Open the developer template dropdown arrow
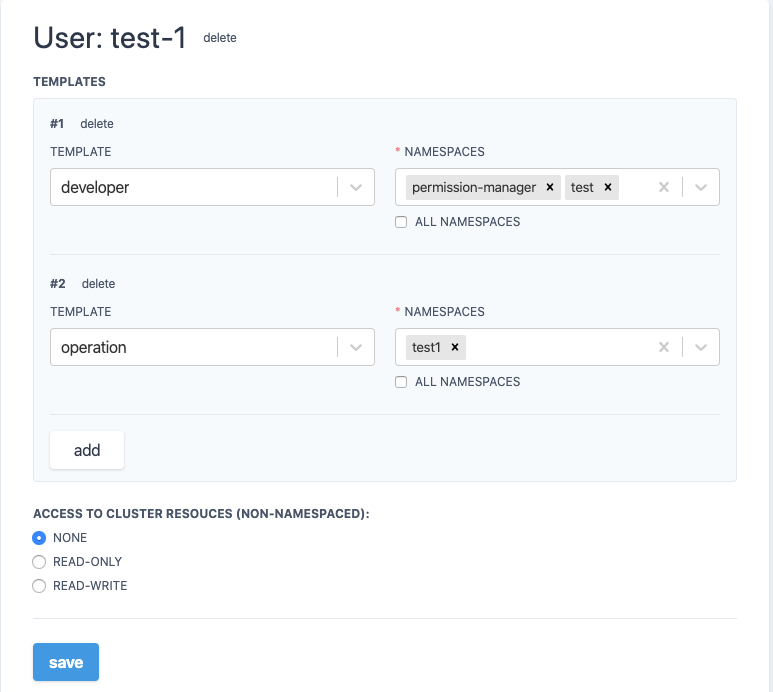773x692 pixels. [x=356, y=187]
